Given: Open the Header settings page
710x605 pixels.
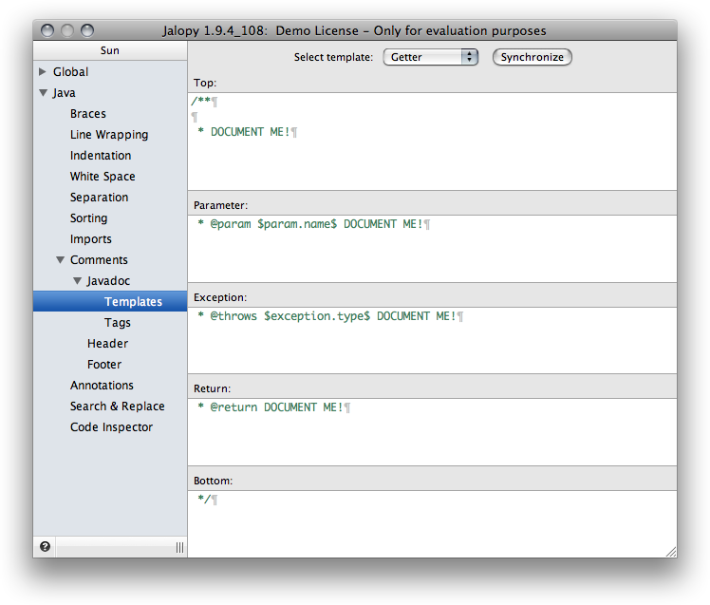Looking at the screenshot, I should (x=108, y=343).
